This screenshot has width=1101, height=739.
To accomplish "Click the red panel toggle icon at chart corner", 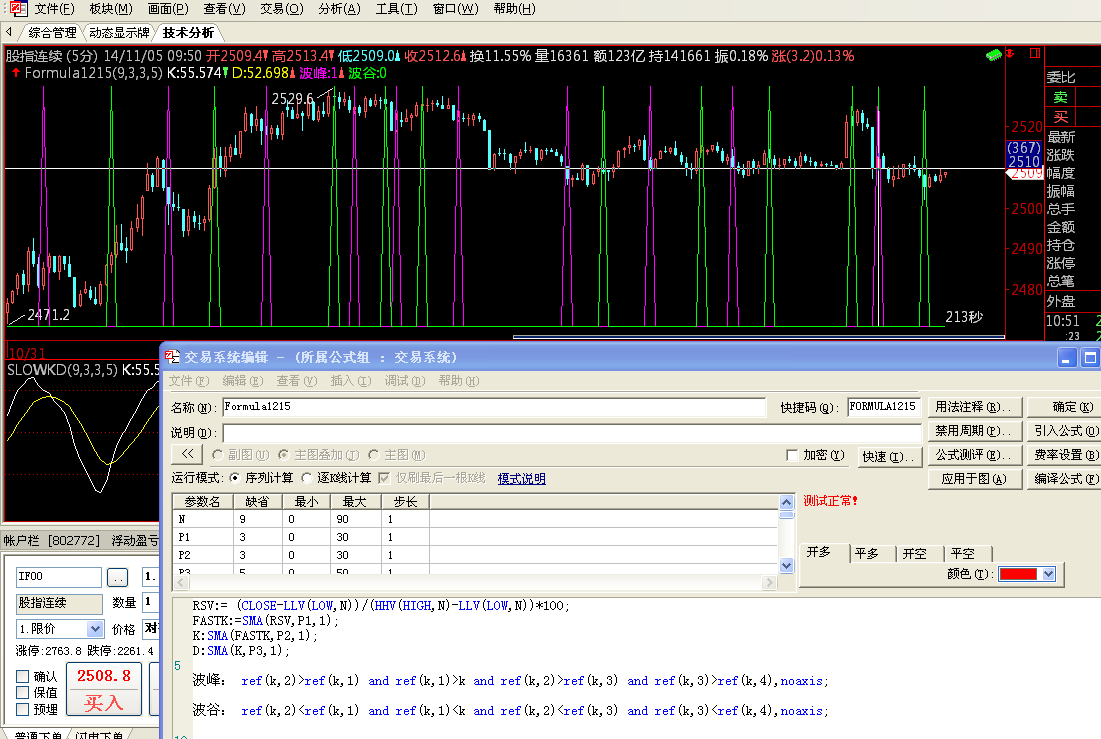I will tap(1035, 53).
